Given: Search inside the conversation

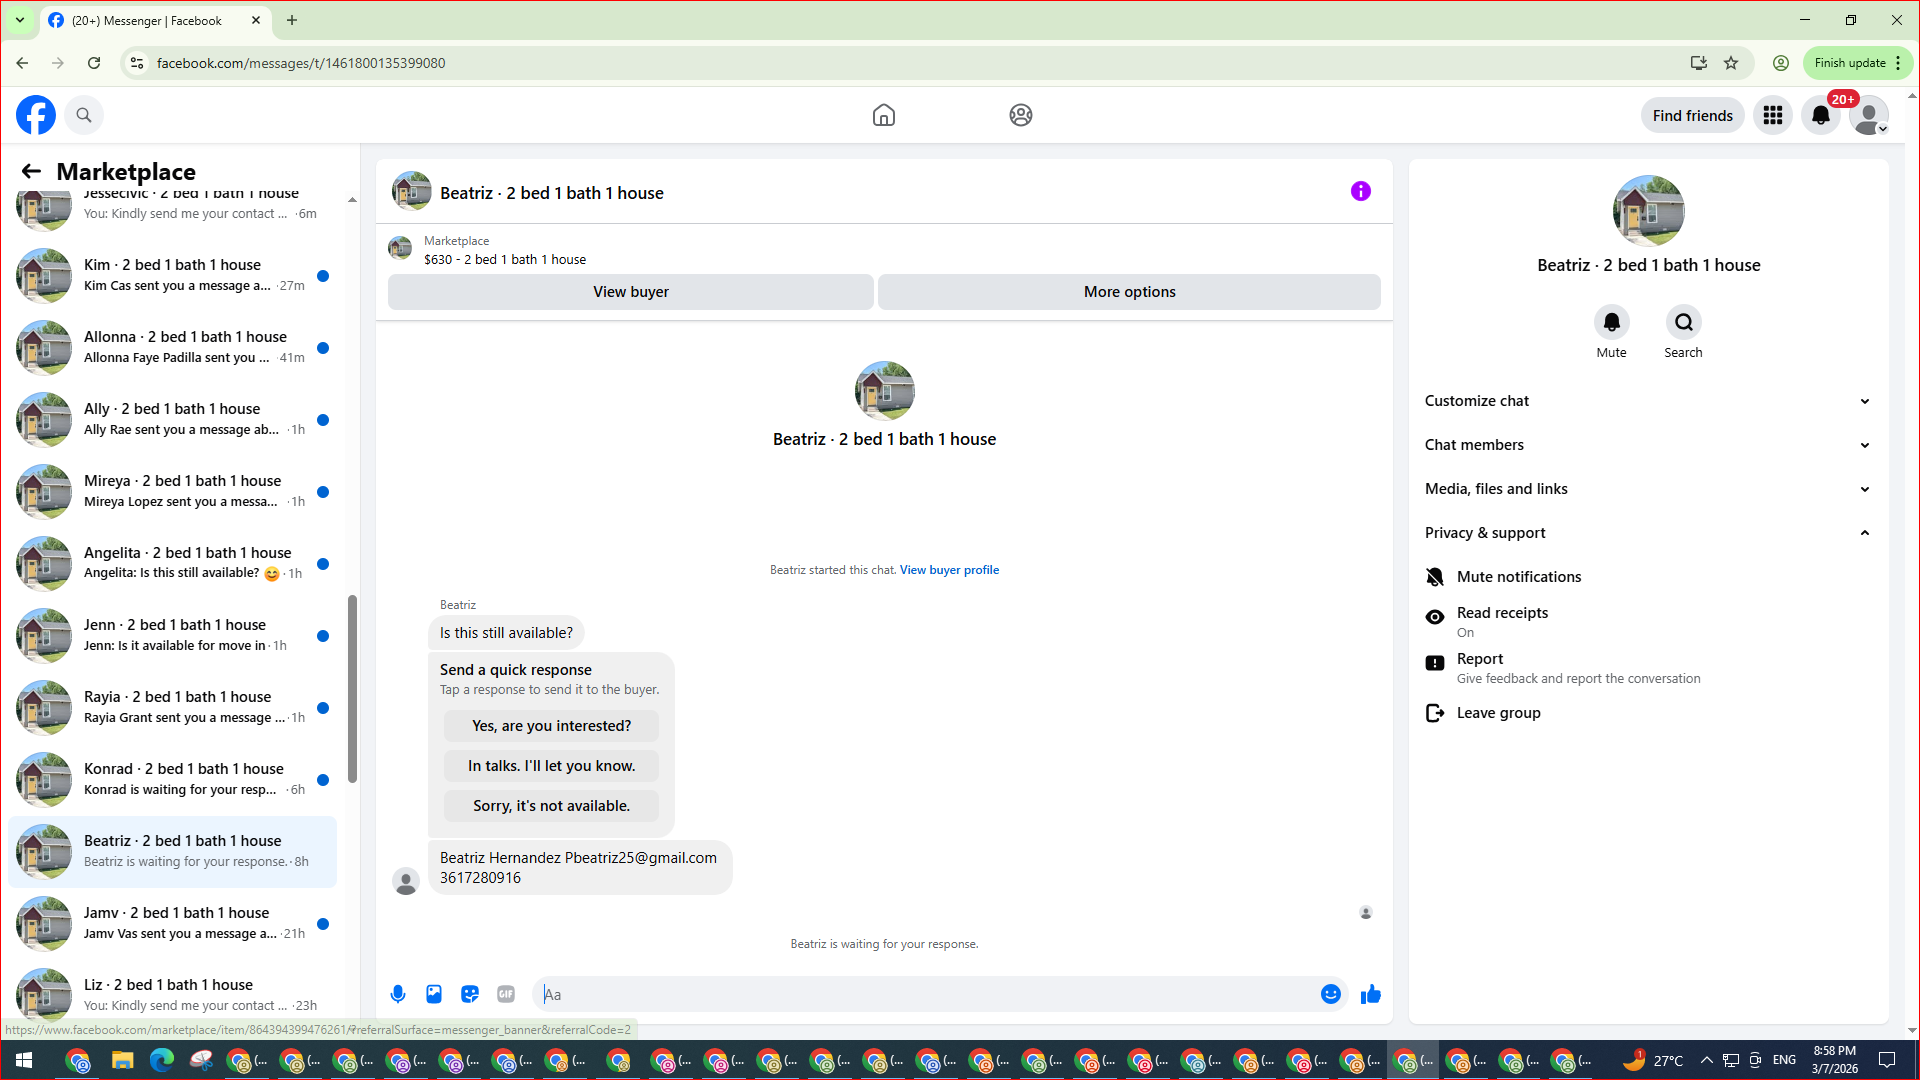Looking at the screenshot, I should [1684, 322].
